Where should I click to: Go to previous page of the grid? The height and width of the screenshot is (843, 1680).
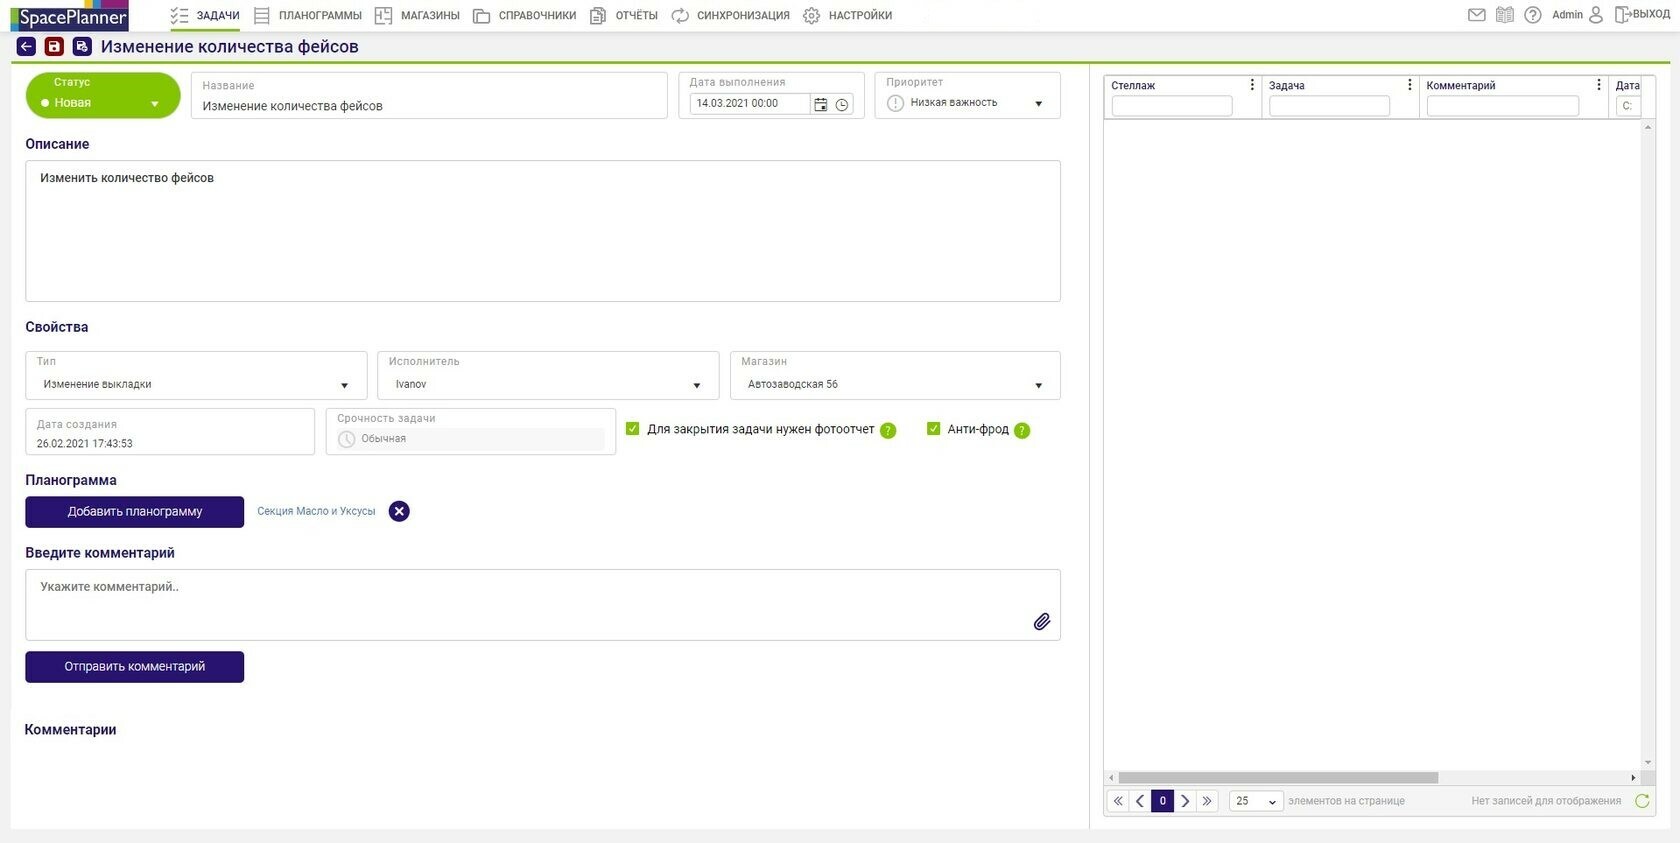coord(1140,801)
